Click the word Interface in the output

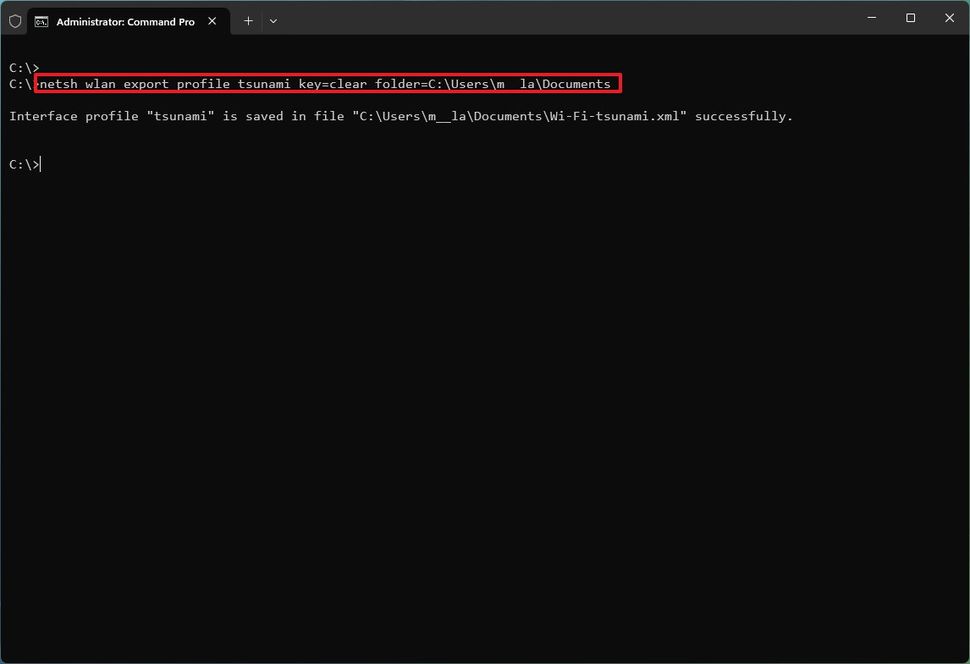[43, 116]
